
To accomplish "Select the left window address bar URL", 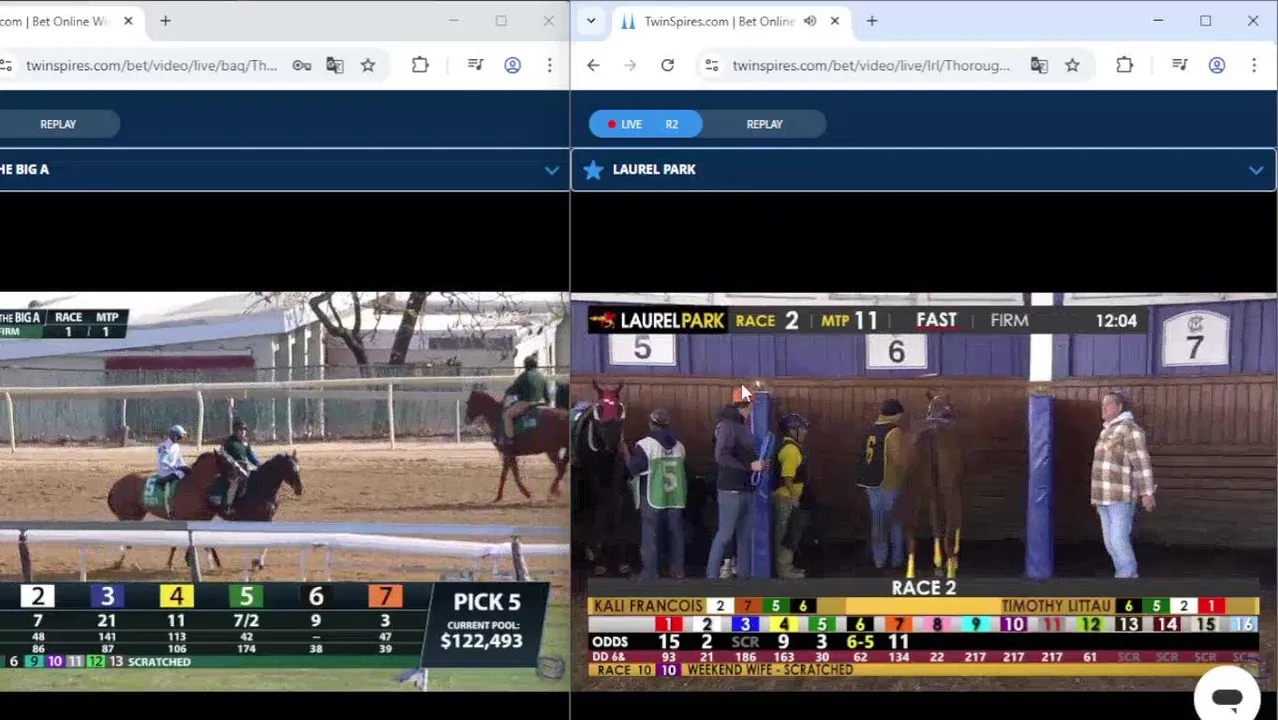I will coord(151,65).
